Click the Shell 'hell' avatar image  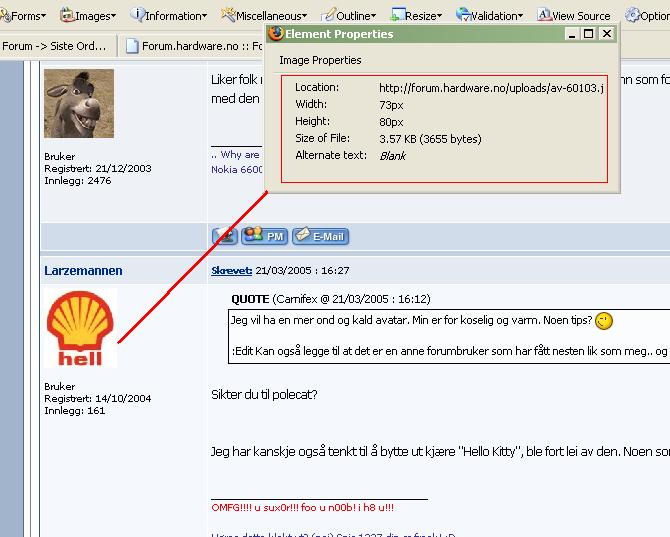80,328
